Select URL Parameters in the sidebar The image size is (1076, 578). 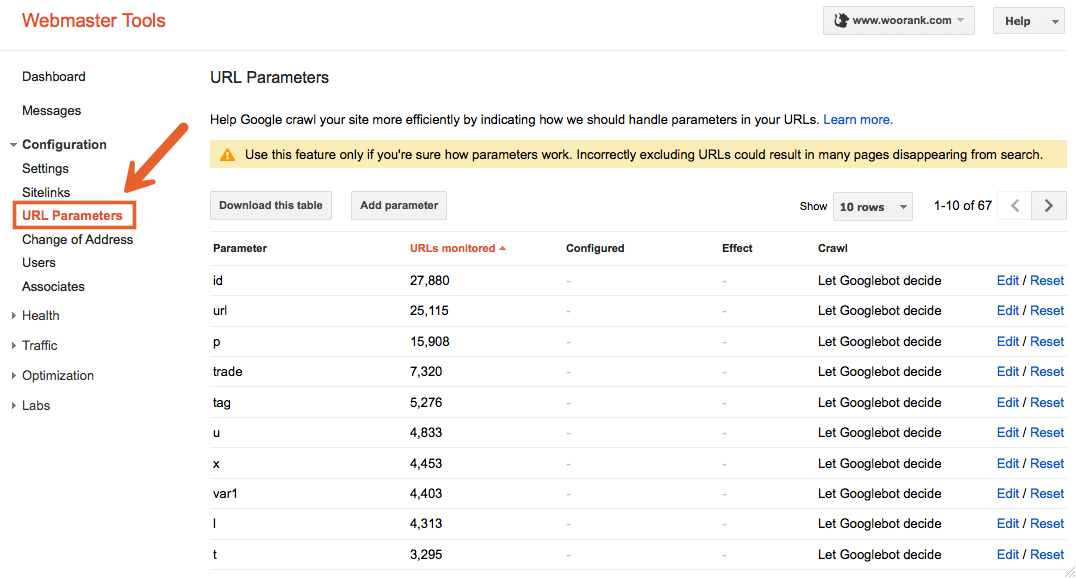pos(72,216)
